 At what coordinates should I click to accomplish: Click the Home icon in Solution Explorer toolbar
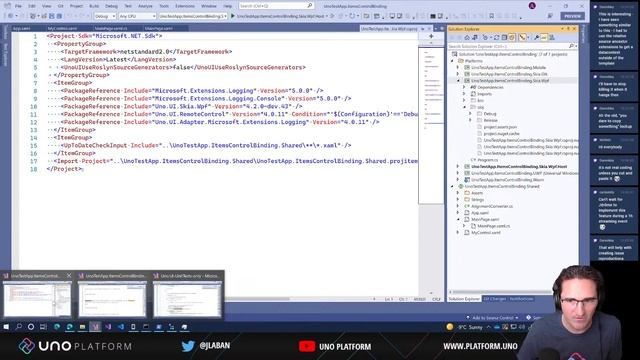point(467,38)
